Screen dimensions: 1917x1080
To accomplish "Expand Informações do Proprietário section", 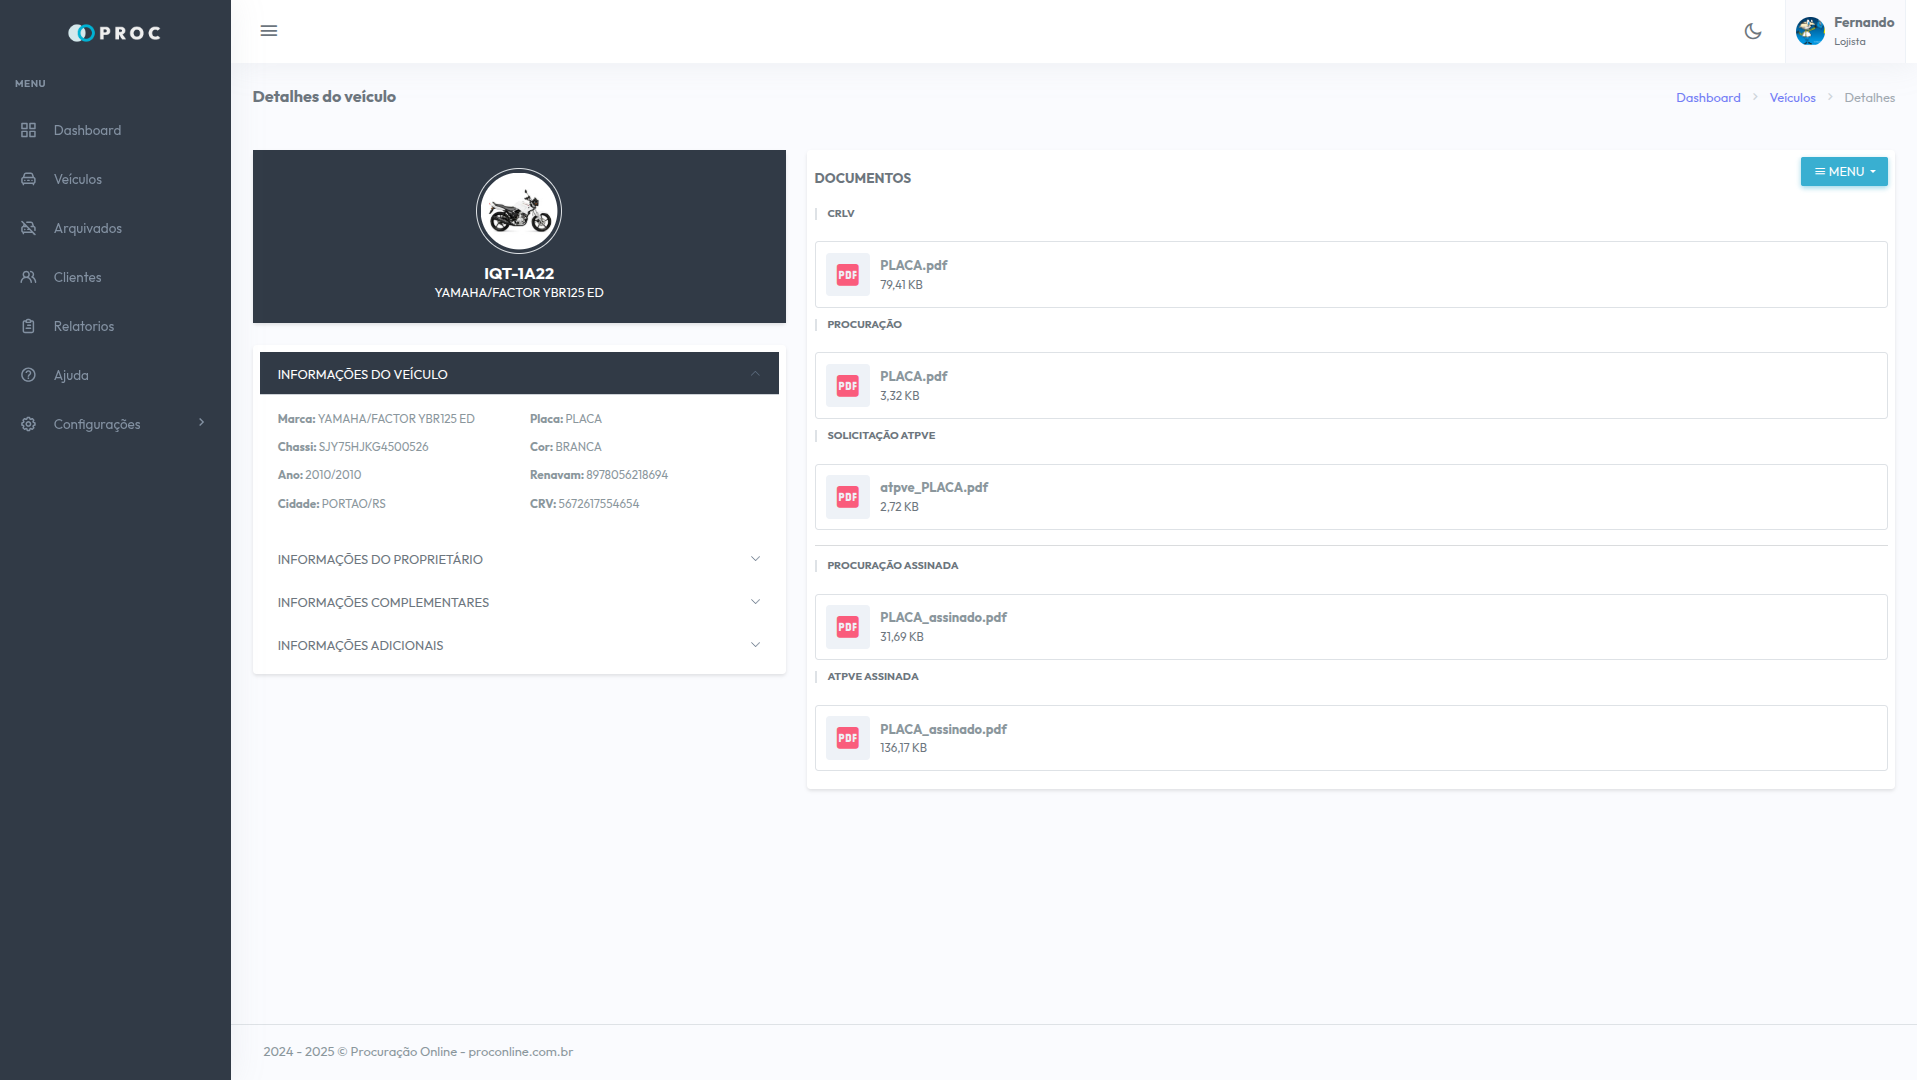I will coord(518,559).
